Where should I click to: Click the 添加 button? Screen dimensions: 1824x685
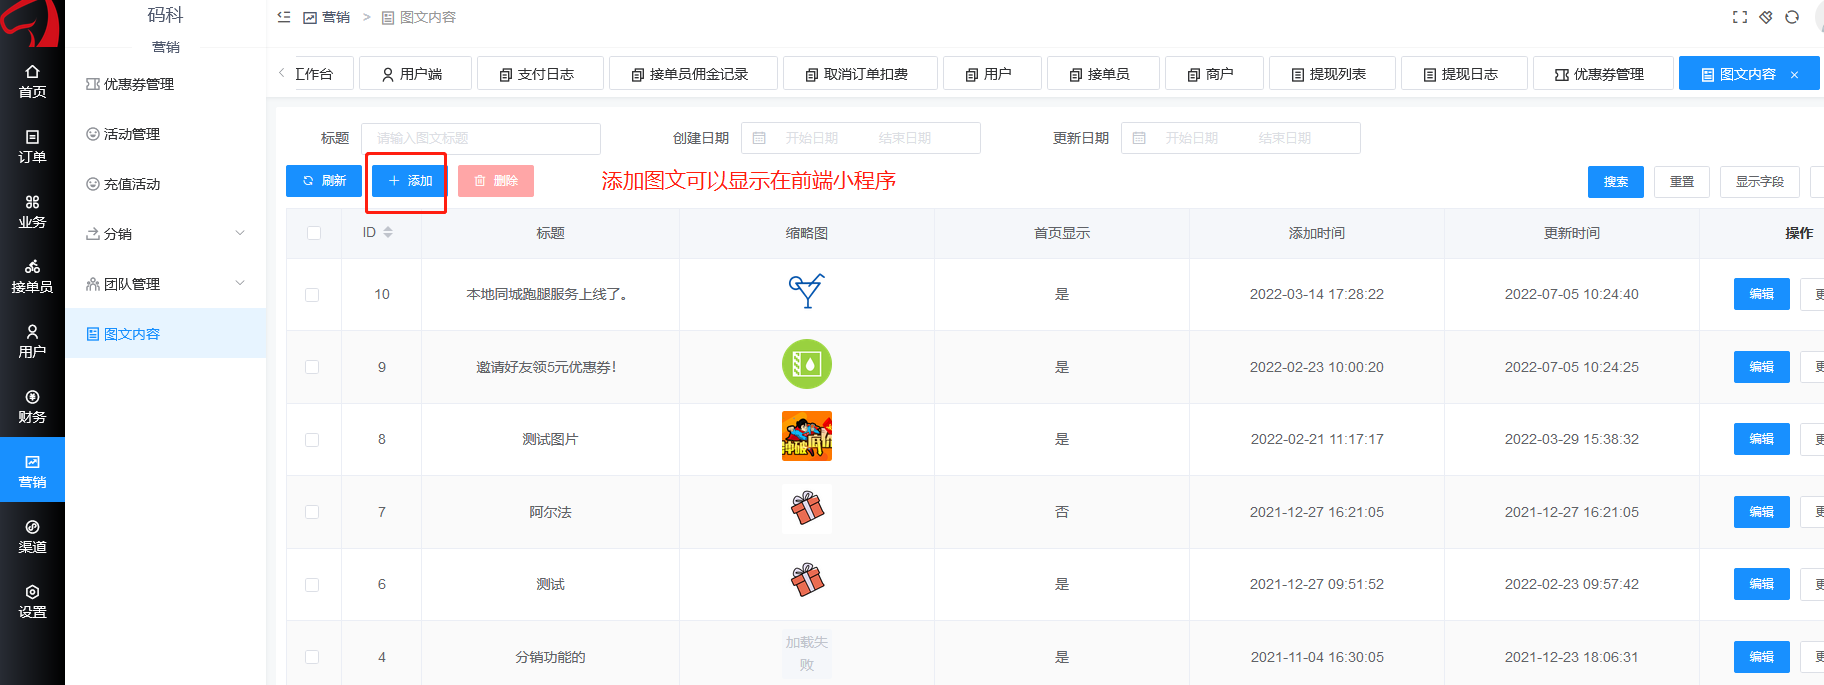click(410, 181)
